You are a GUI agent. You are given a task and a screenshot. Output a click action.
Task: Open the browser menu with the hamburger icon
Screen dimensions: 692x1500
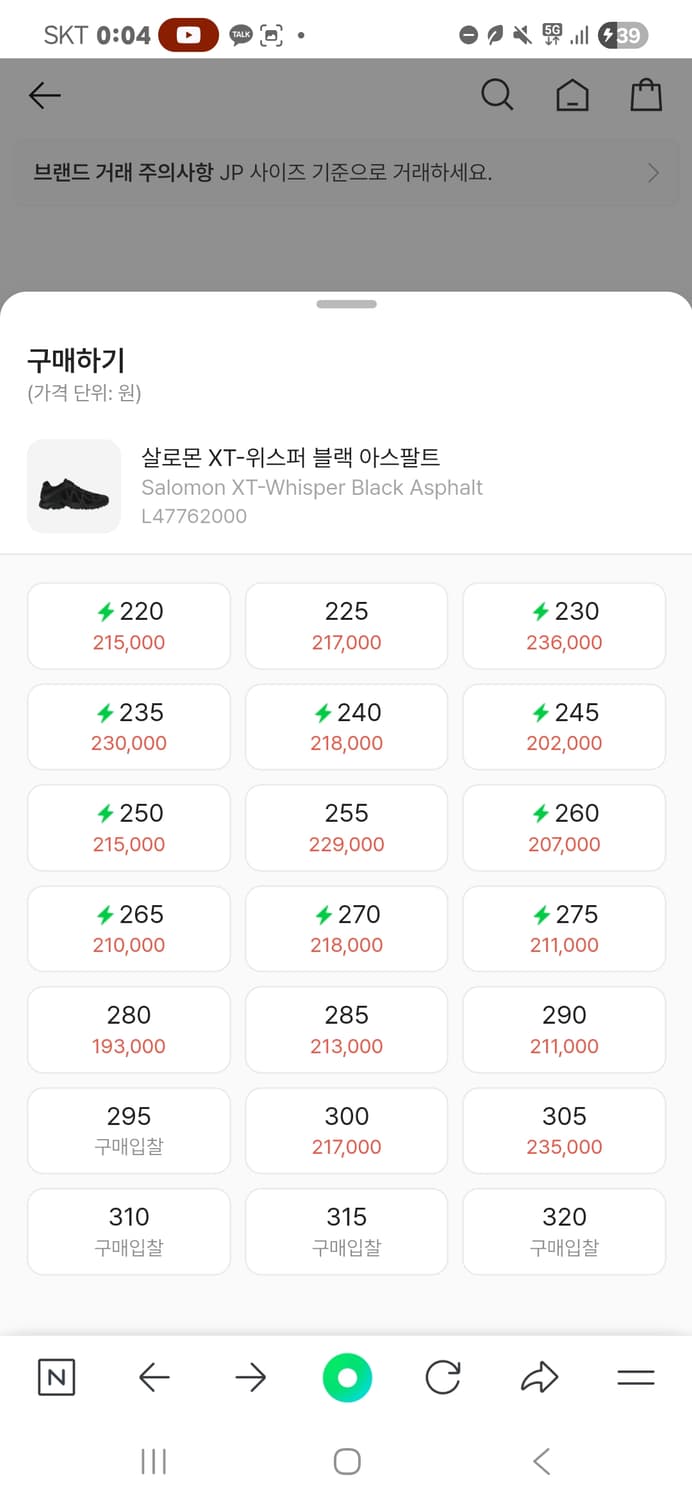pyautogui.click(x=636, y=1377)
